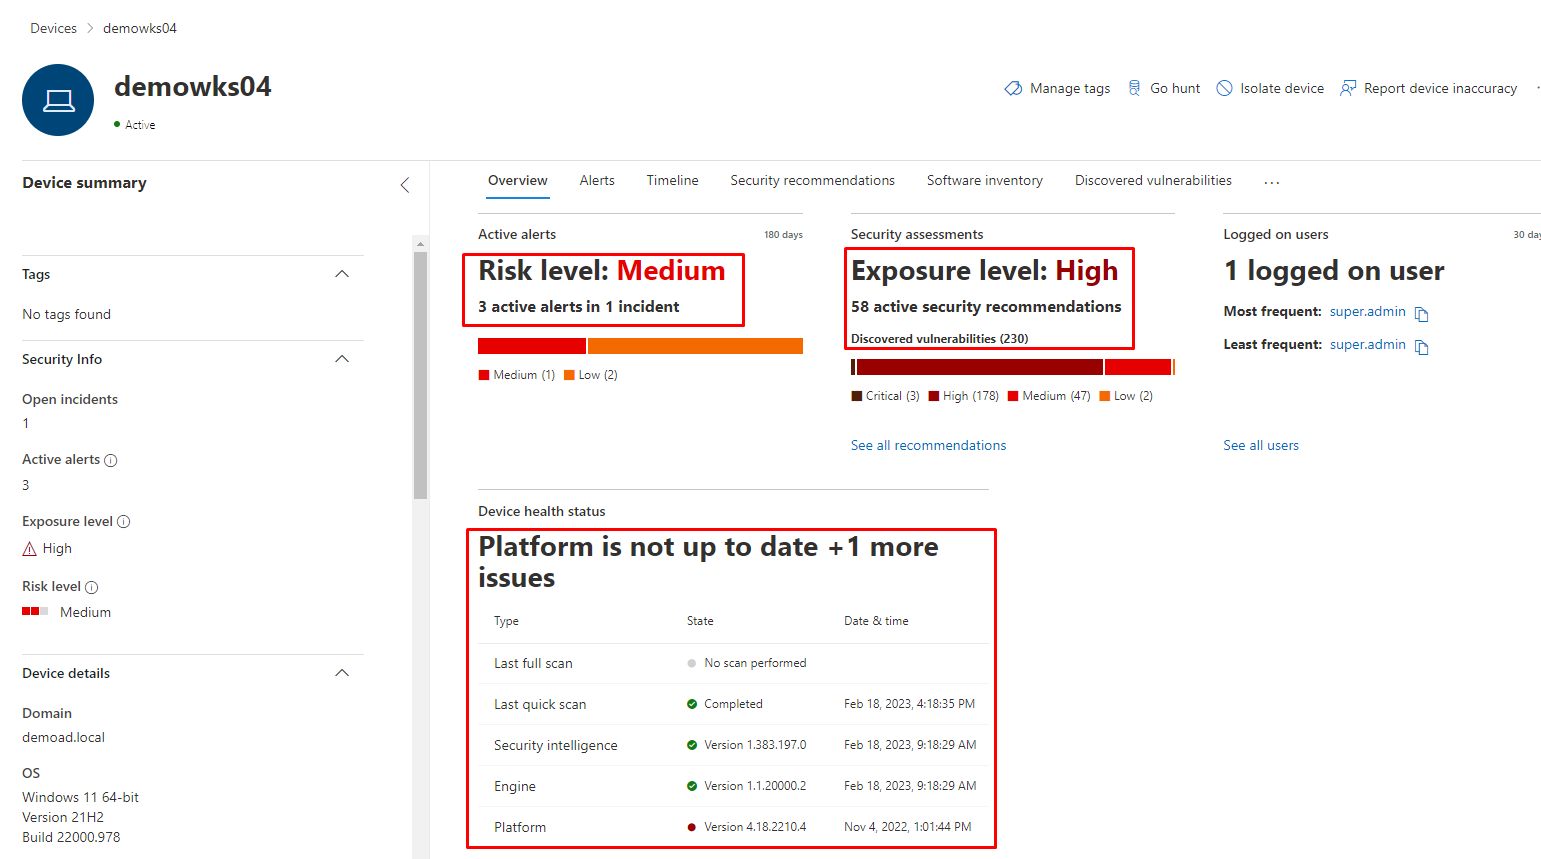Switch to the Timeline tab

point(672,181)
